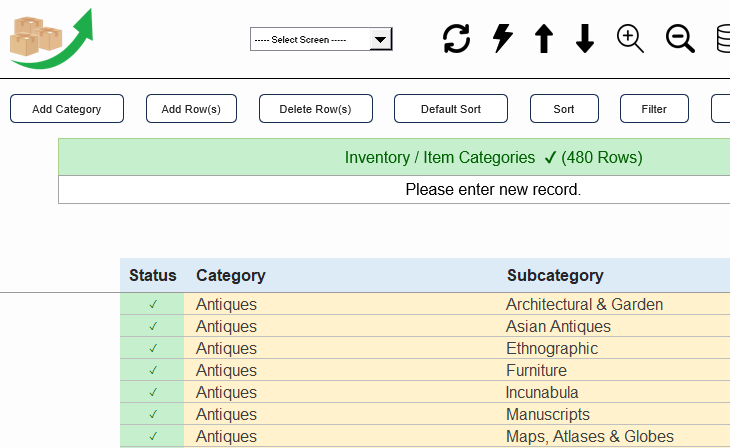Click the up arrow icon
This screenshot has height=448, width=730.
(x=544, y=39)
